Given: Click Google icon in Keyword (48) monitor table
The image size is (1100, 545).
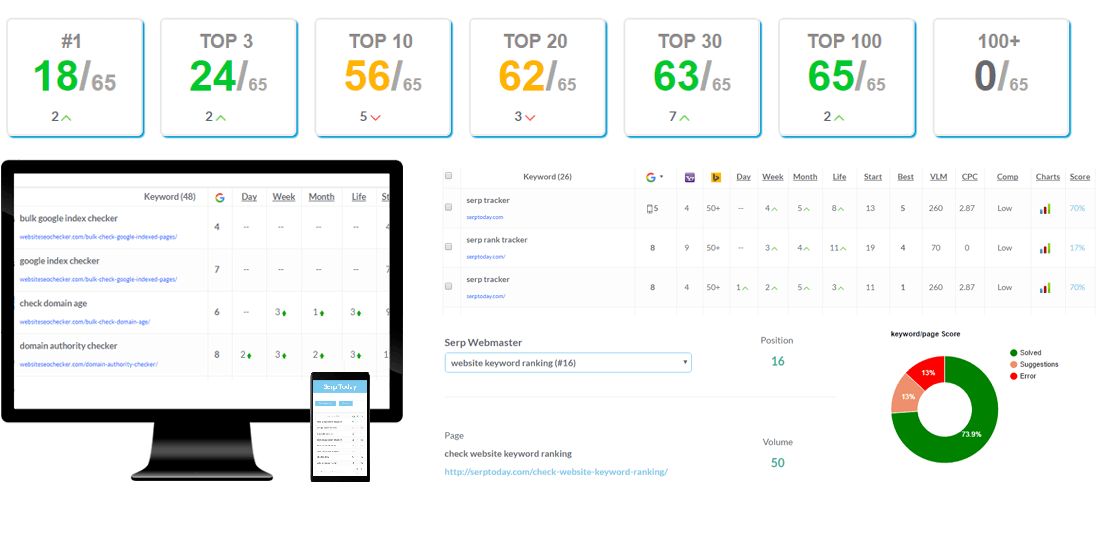Looking at the screenshot, I should tap(220, 198).
